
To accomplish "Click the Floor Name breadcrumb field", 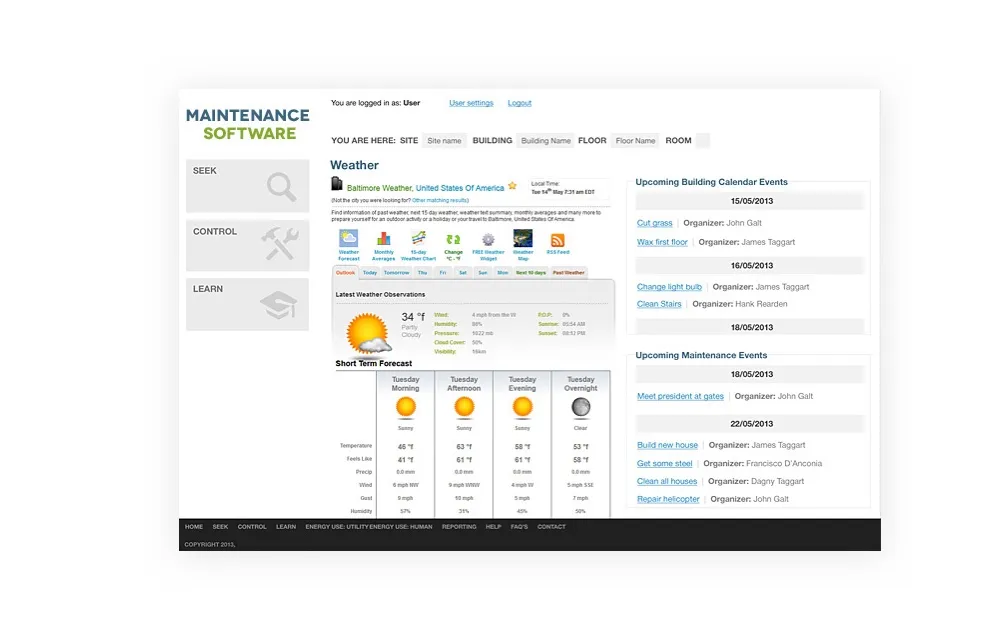I will (635, 141).
